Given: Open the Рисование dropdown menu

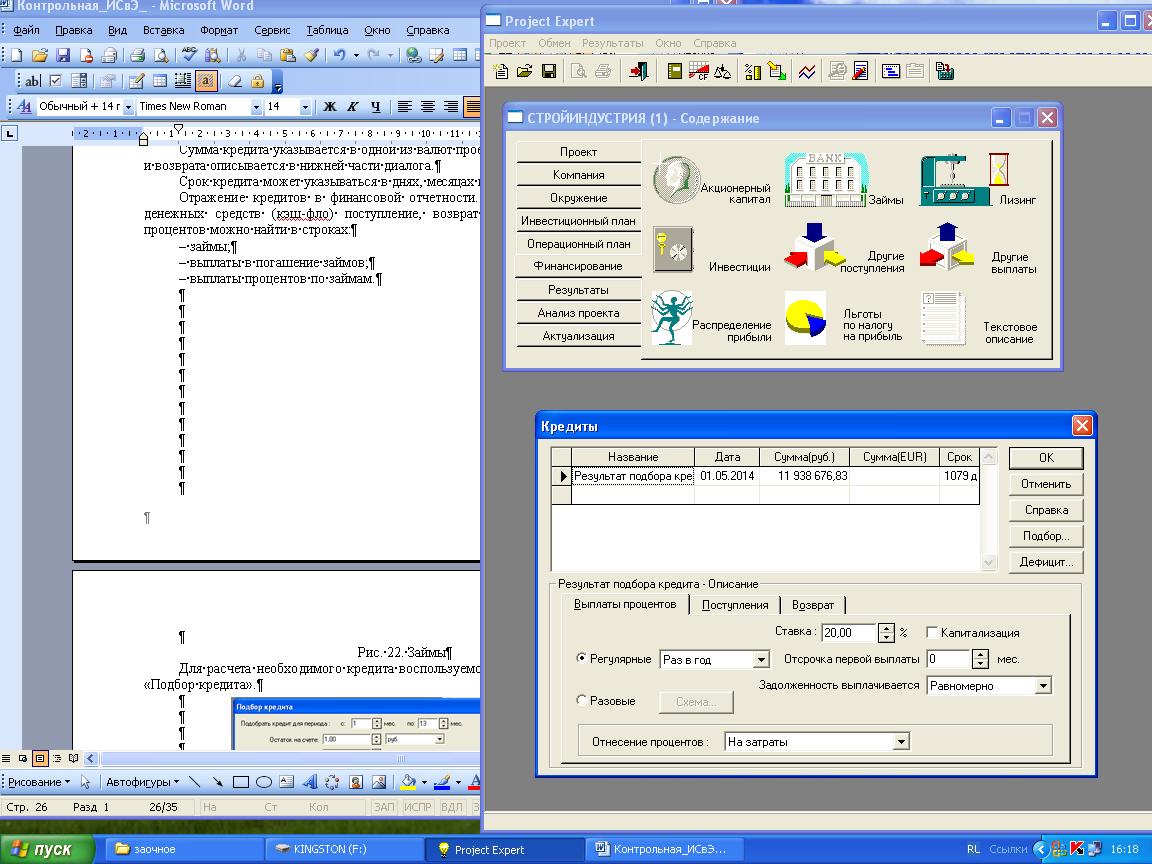Looking at the screenshot, I should tap(39, 782).
